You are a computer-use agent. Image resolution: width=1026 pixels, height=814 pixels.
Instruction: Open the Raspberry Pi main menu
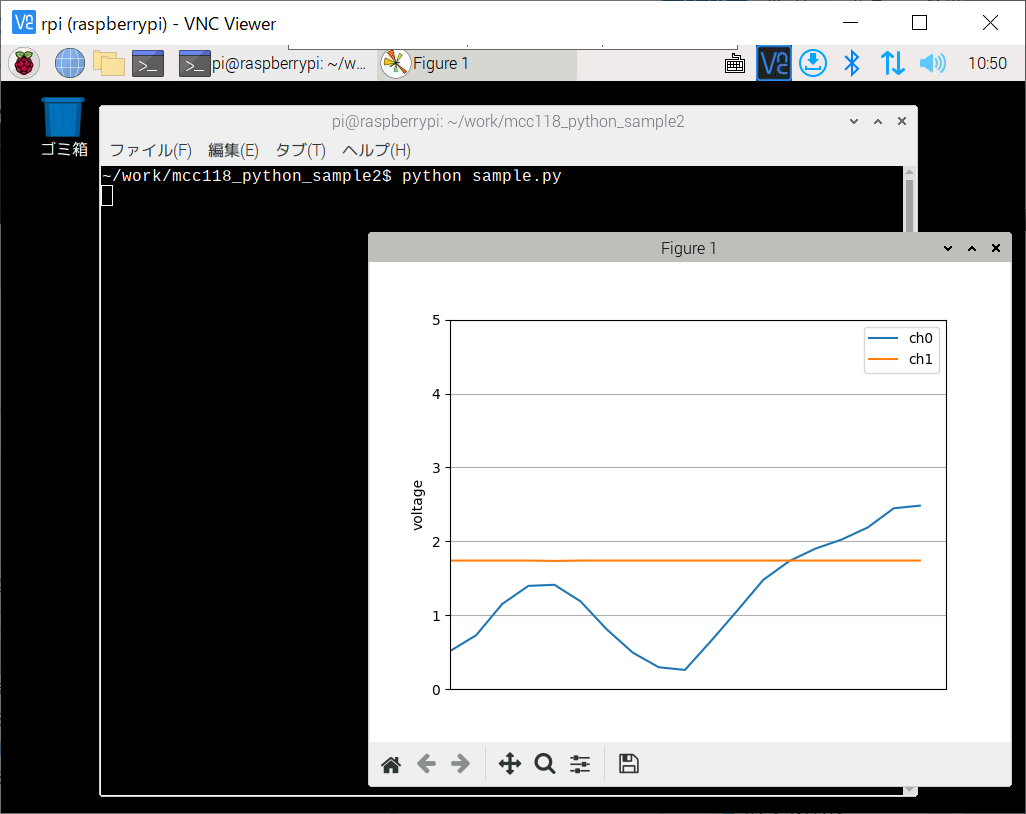(x=24, y=64)
